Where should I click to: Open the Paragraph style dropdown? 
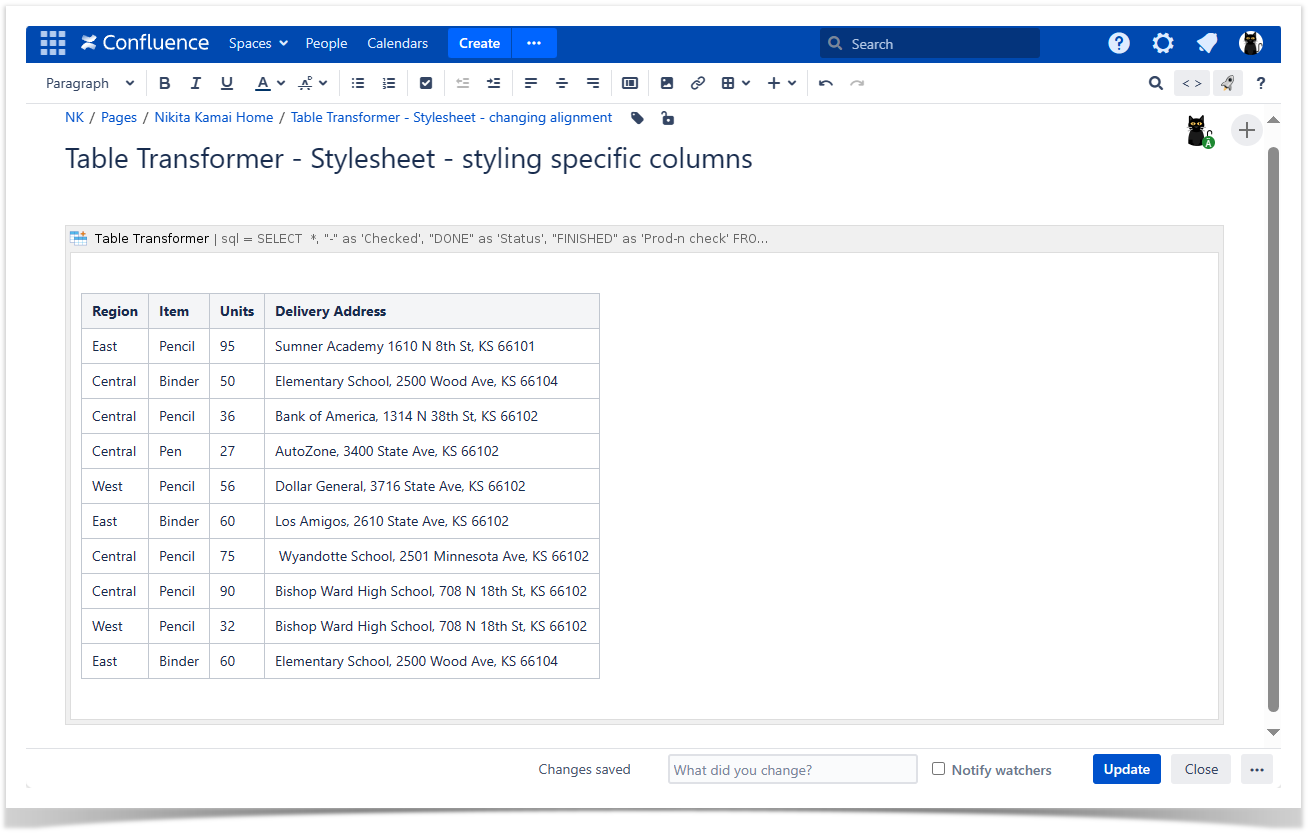90,83
